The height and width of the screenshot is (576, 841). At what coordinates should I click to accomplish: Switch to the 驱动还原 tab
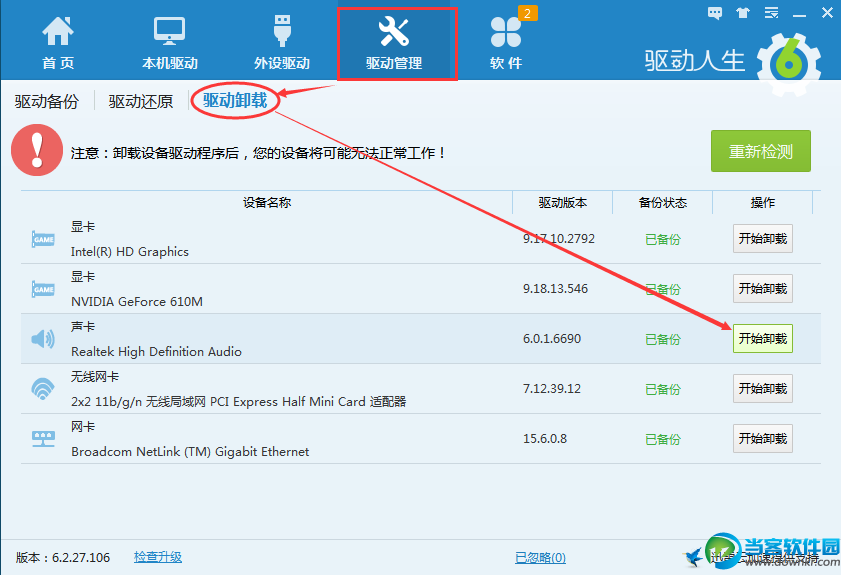click(x=141, y=101)
